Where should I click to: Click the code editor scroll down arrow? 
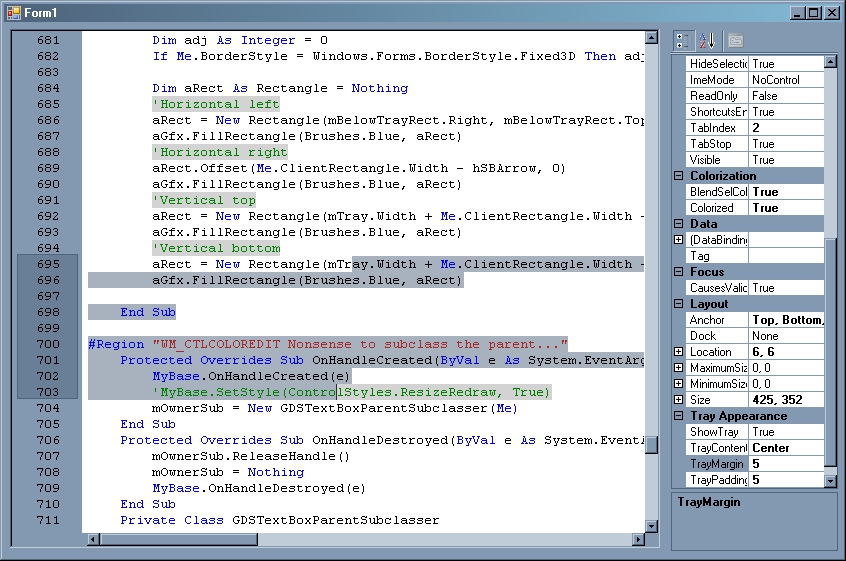(x=652, y=526)
